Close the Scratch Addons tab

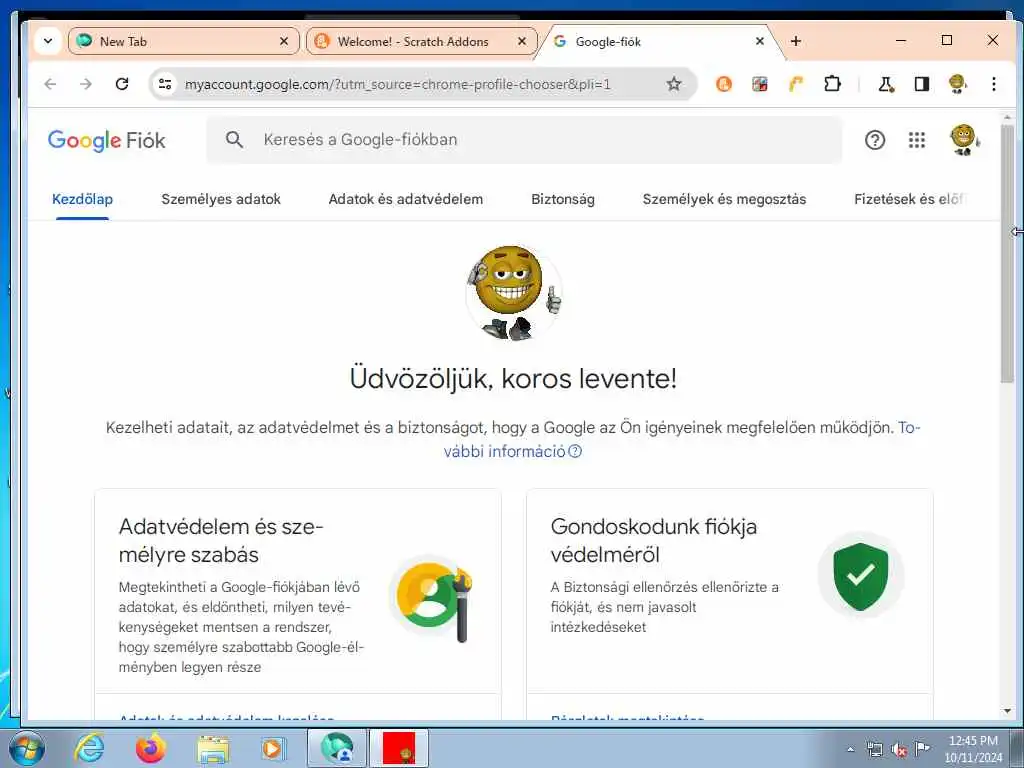(x=522, y=41)
